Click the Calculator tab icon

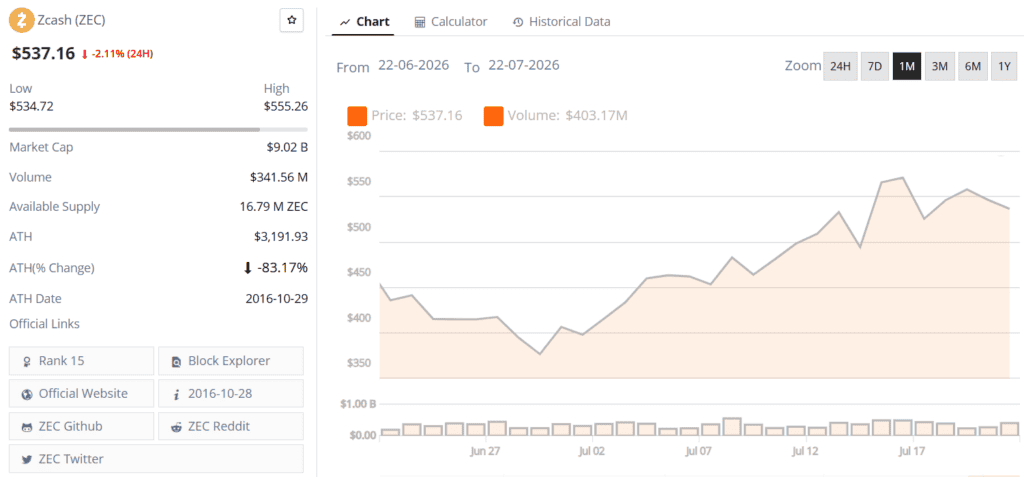coord(420,22)
